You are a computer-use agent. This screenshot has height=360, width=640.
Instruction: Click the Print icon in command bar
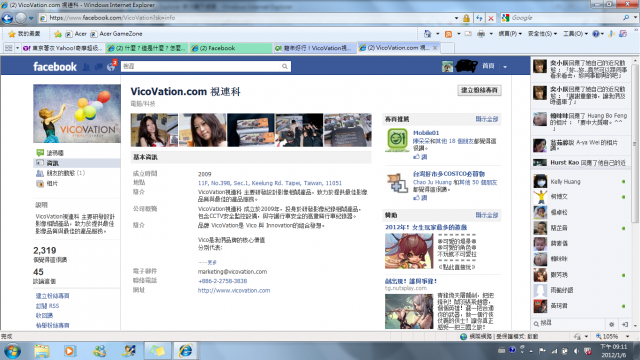coord(481,34)
